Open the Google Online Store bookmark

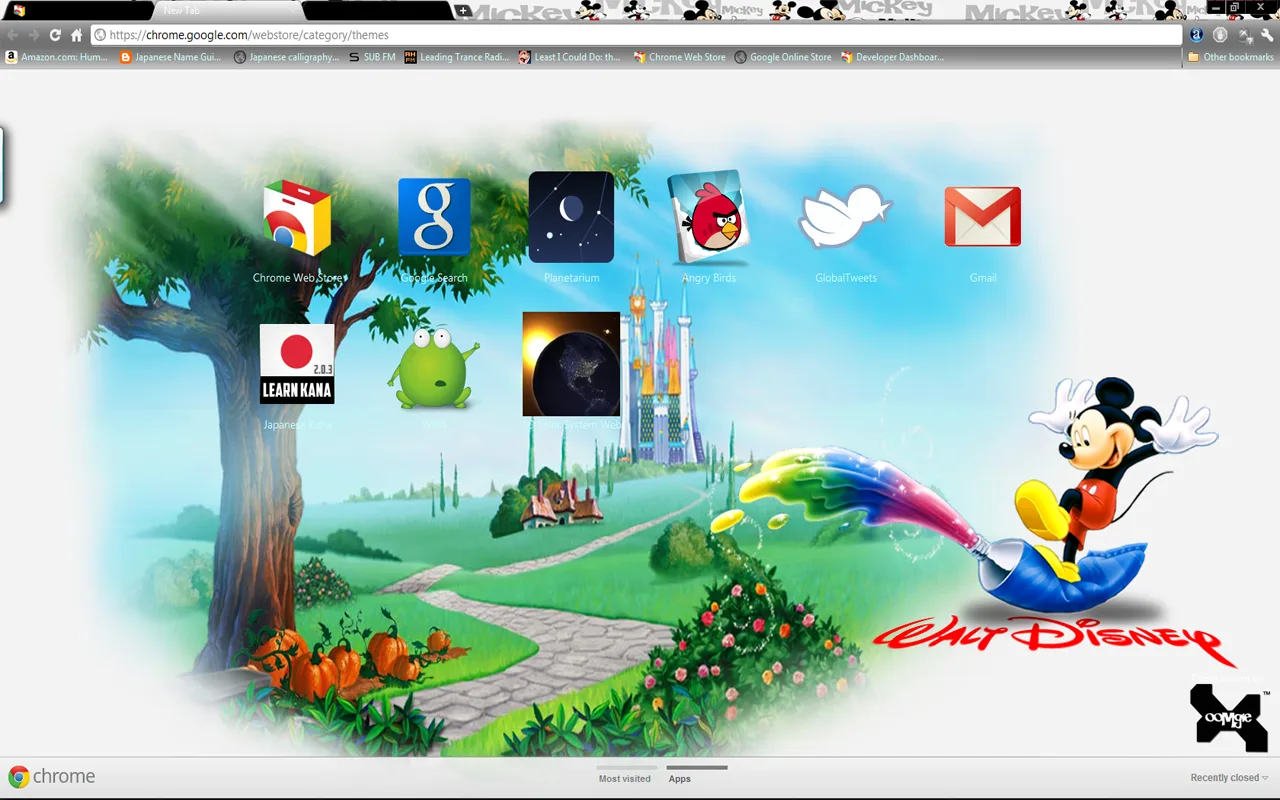783,57
